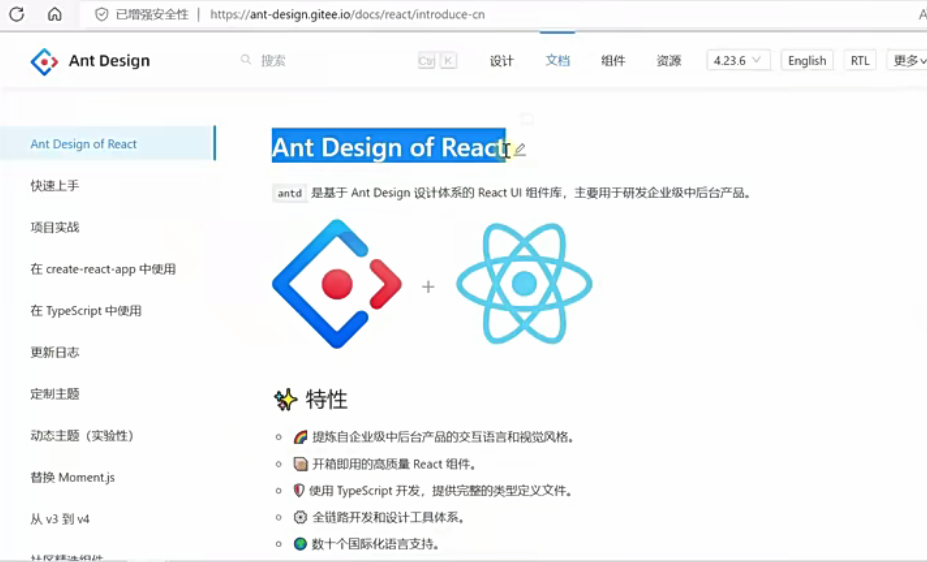
Task: Open the 更多 dropdown menu
Action: click(x=908, y=60)
